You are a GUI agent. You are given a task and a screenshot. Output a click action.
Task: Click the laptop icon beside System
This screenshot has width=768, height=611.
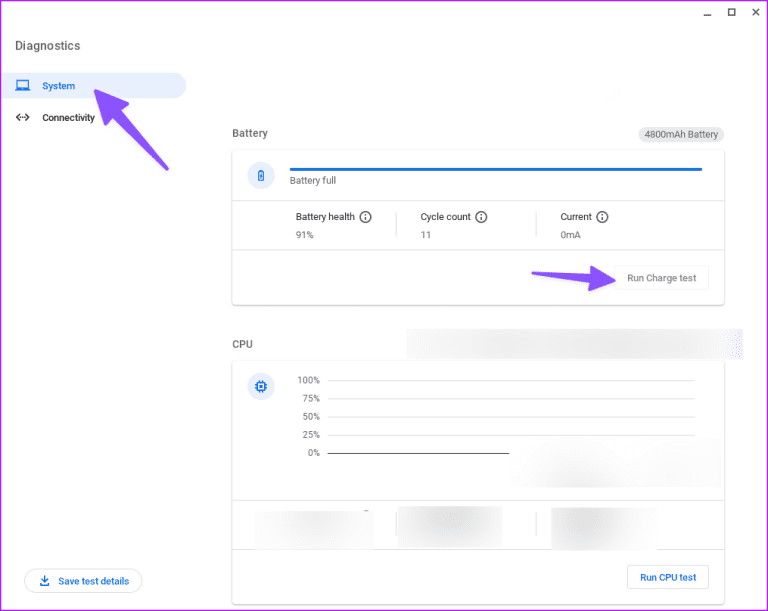pos(23,86)
